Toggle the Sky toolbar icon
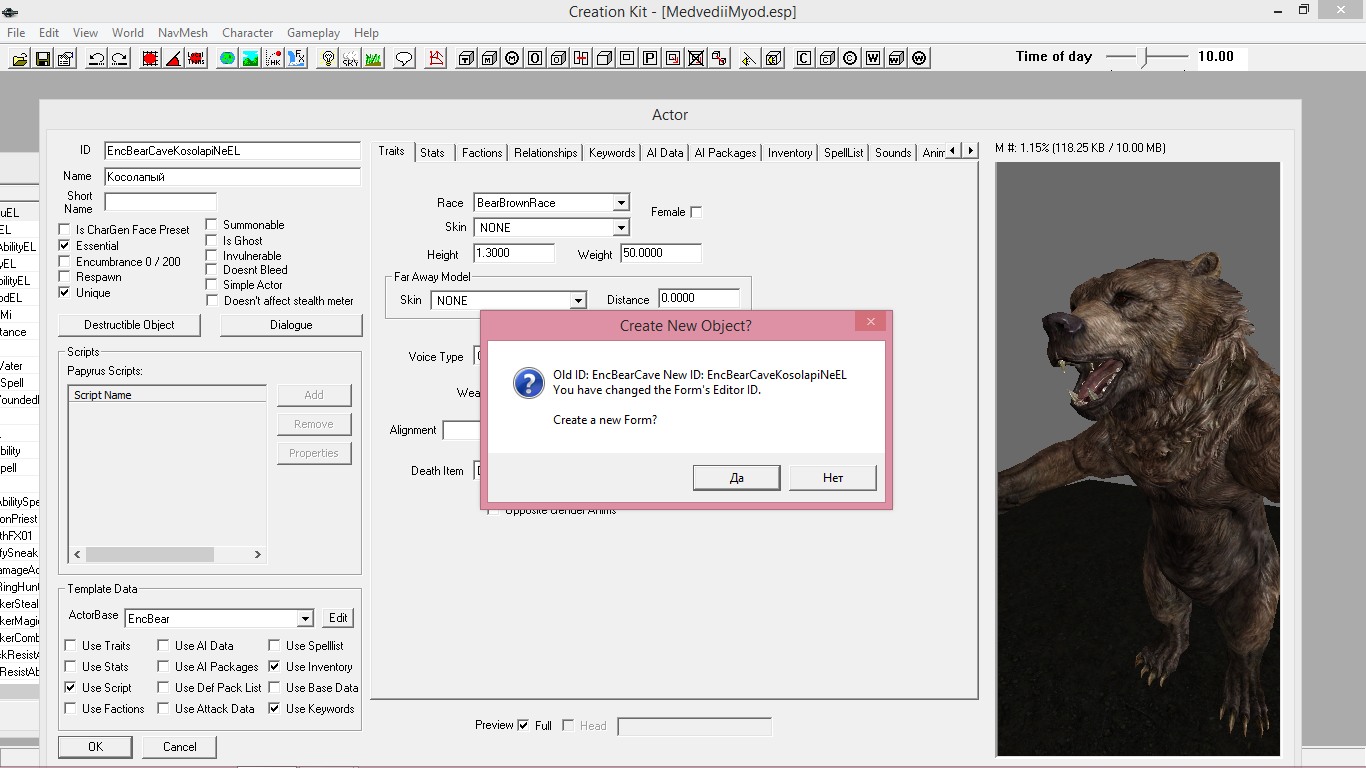Screen dimensions: 1366x768 click(x=350, y=59)
